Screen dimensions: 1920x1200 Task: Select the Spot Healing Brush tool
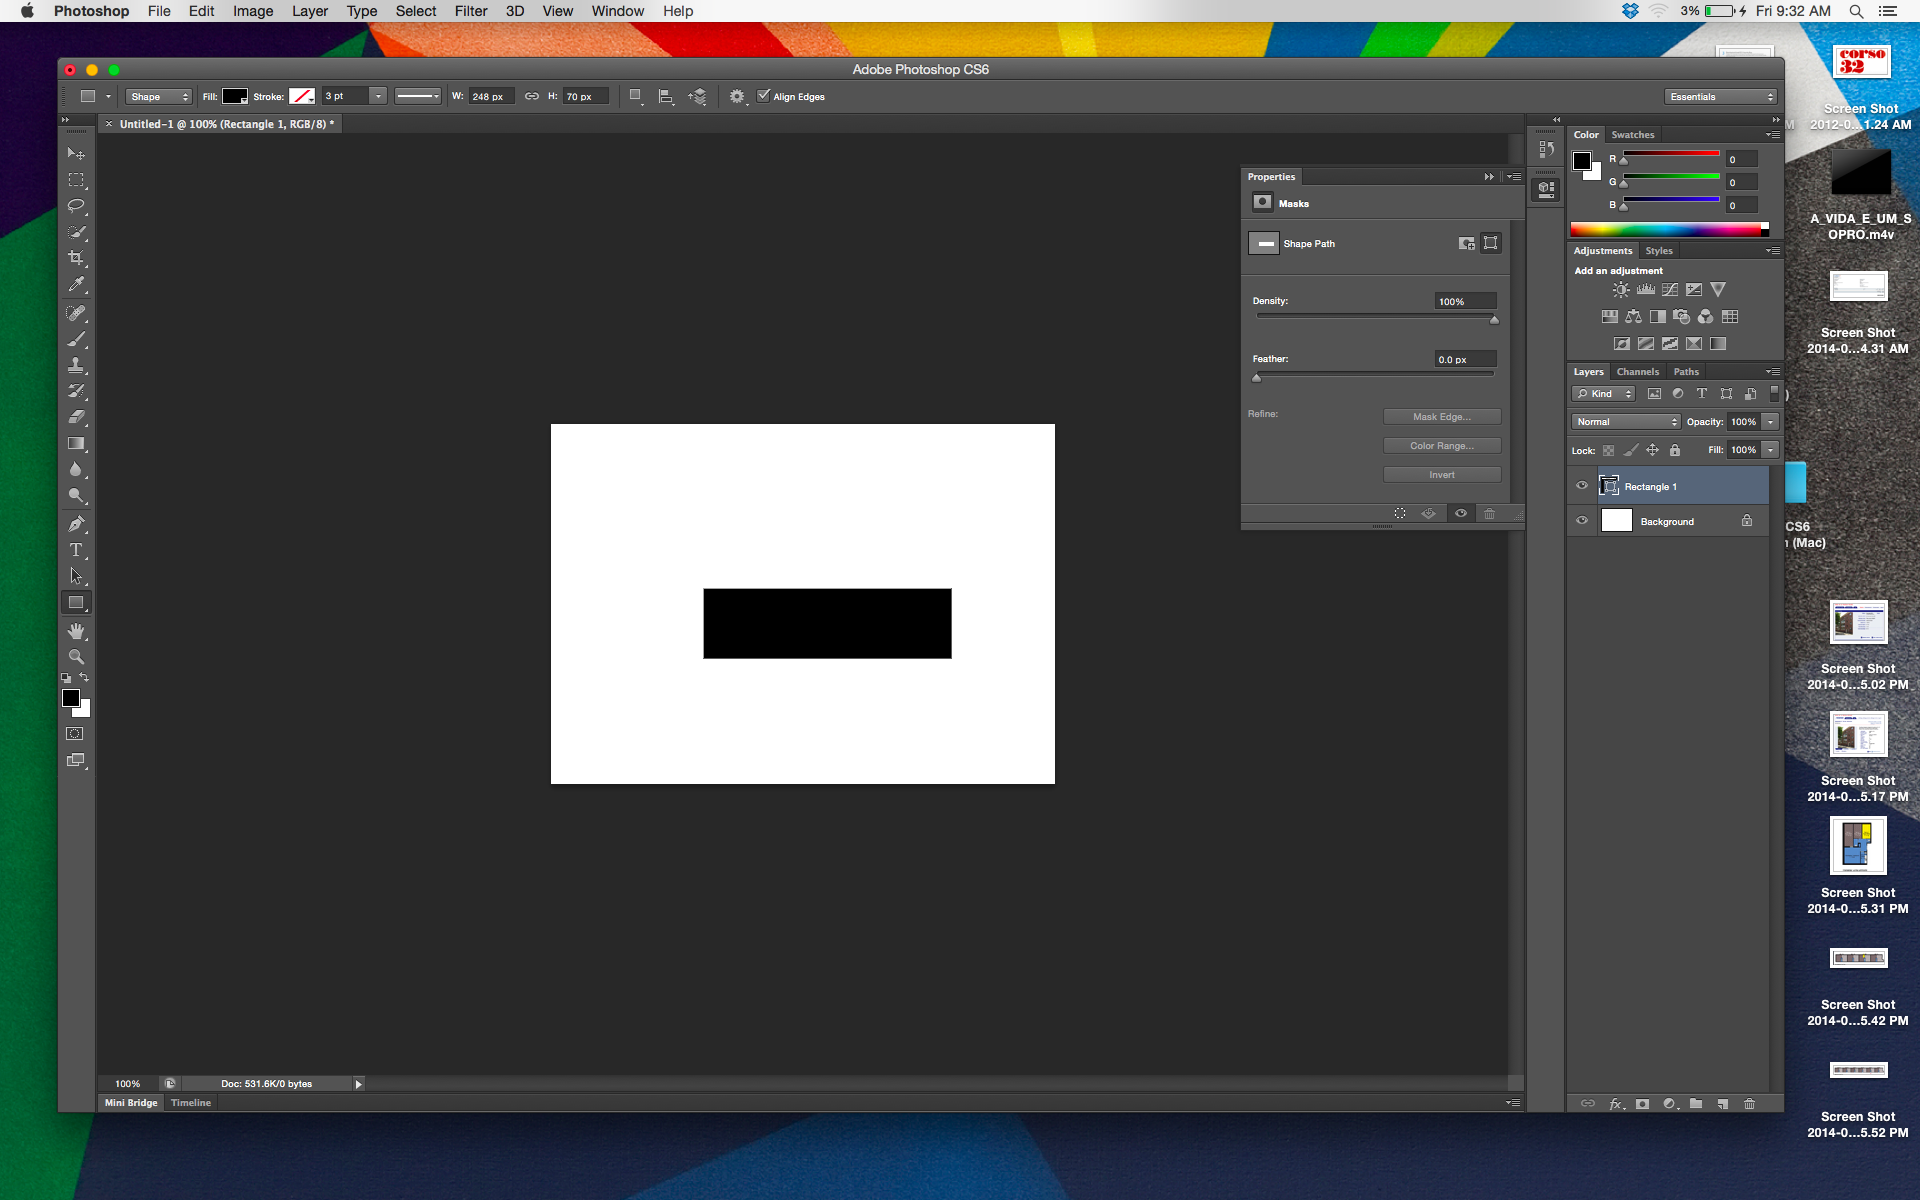76,313
